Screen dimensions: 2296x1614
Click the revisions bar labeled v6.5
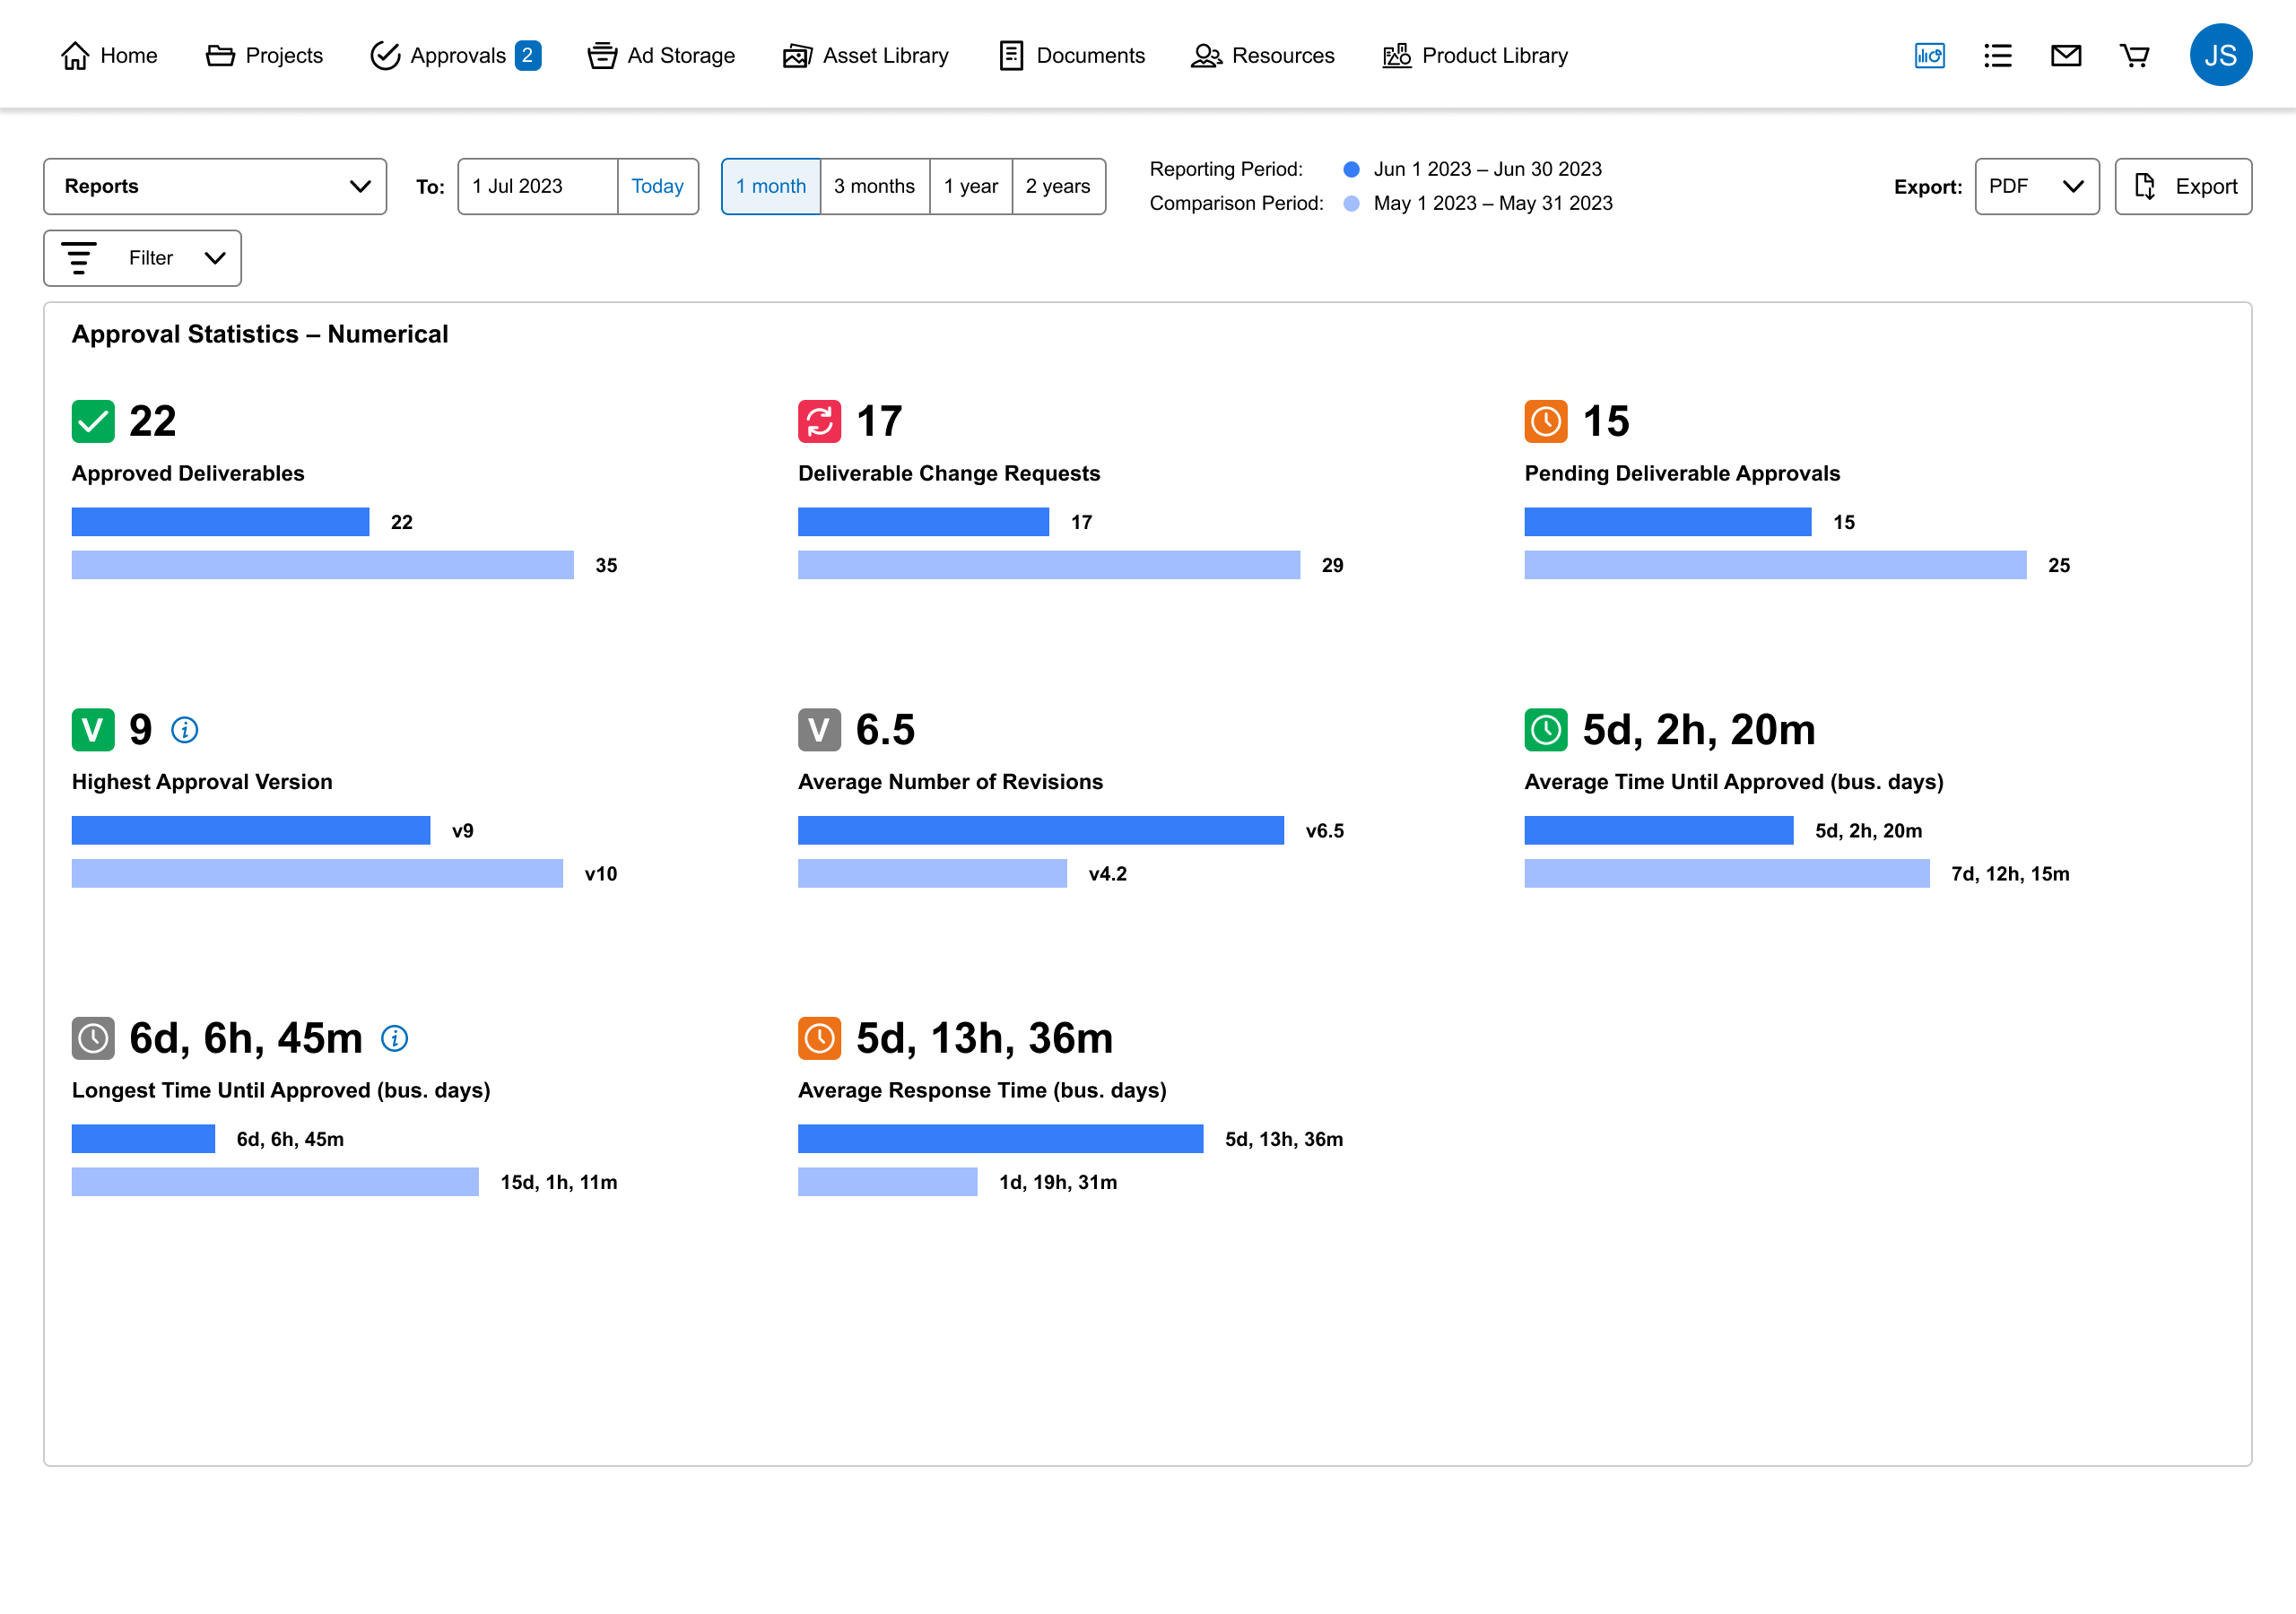tap(1041, 830)
